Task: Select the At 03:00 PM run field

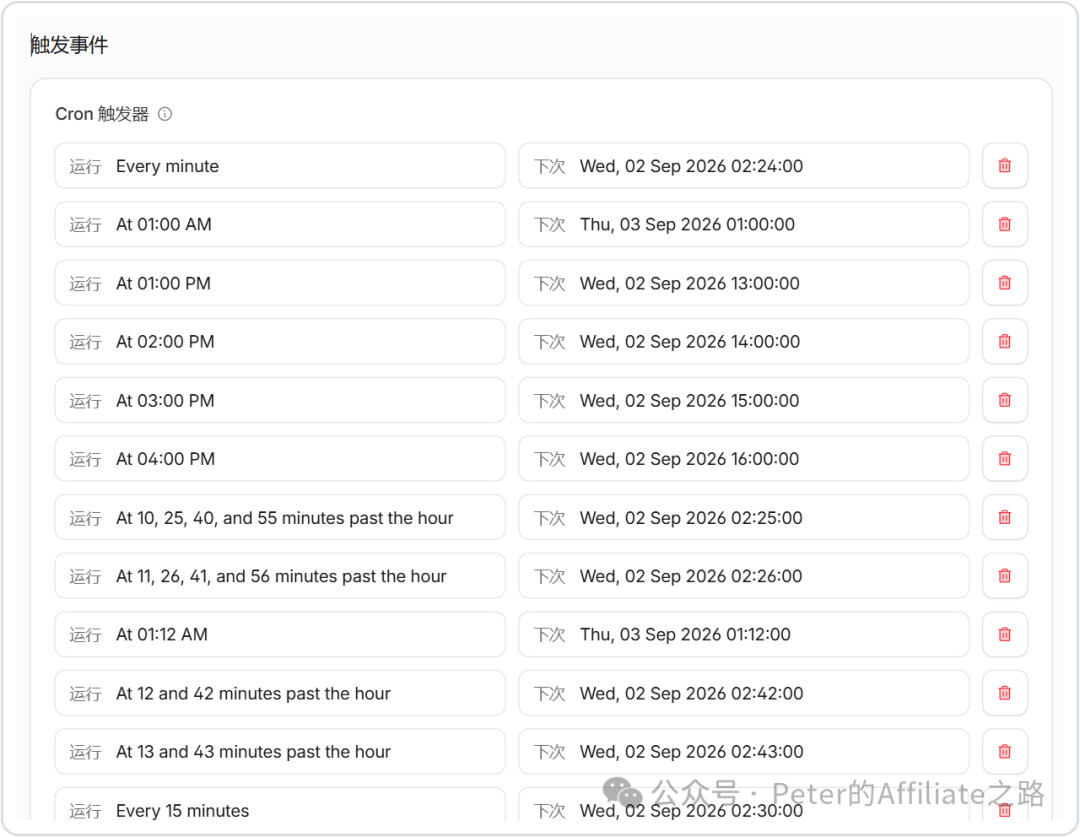Action: tap(280, 400)
